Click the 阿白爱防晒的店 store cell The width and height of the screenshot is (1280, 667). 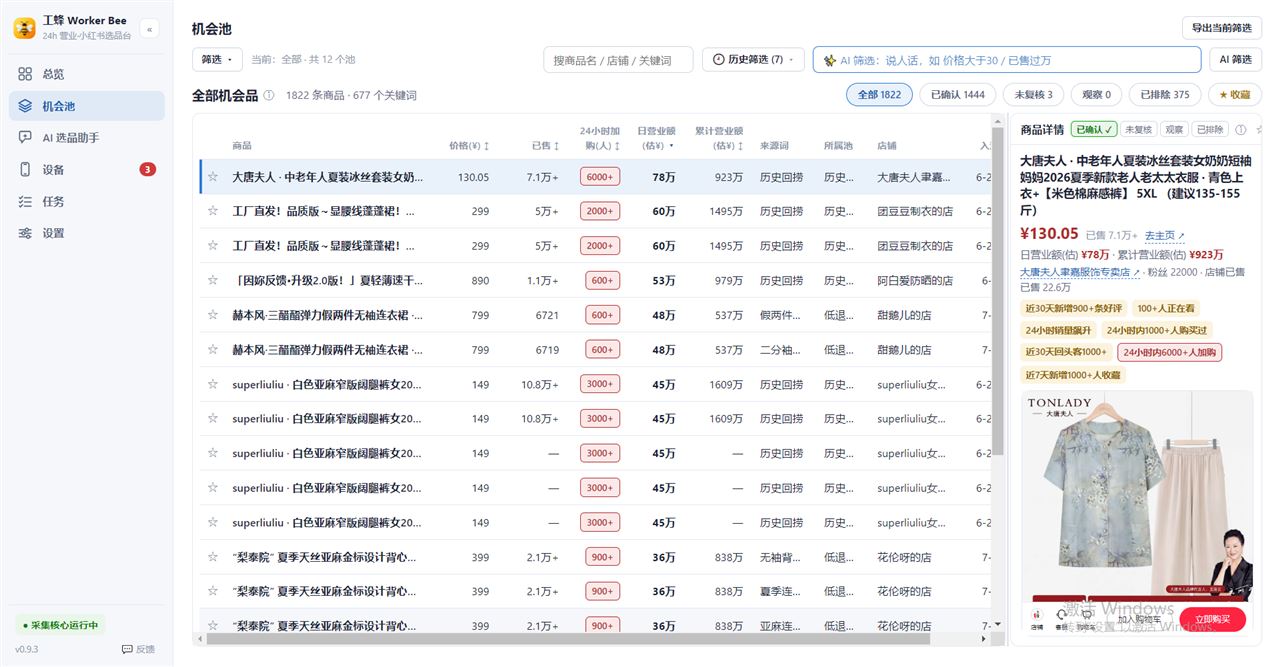point(915,281)
